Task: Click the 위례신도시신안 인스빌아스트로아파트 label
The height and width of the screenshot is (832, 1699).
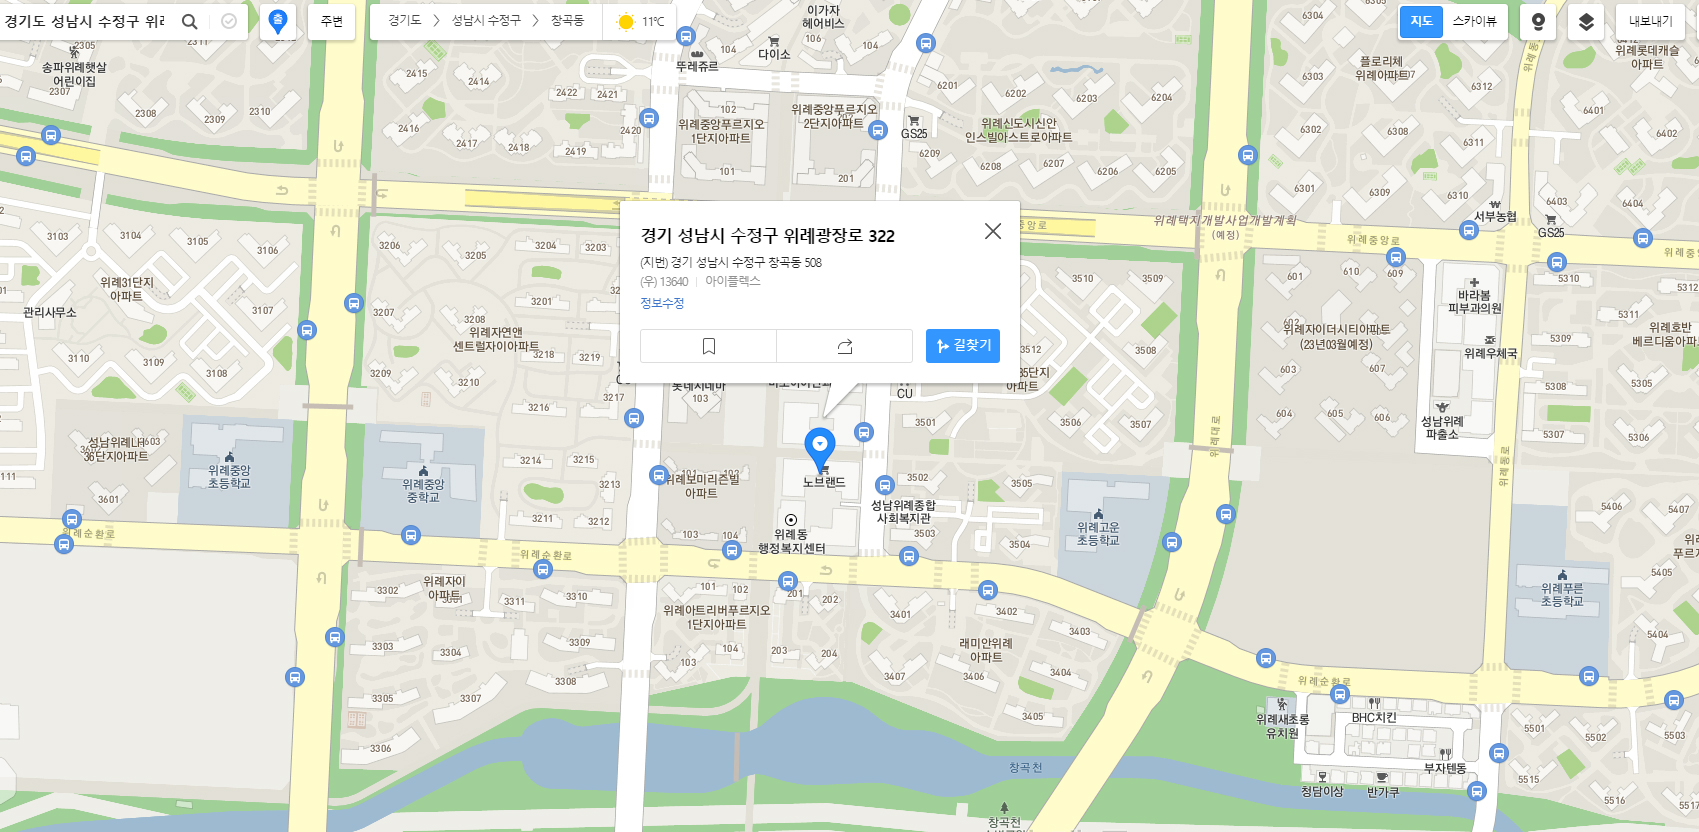Action: click(1018, 130)
